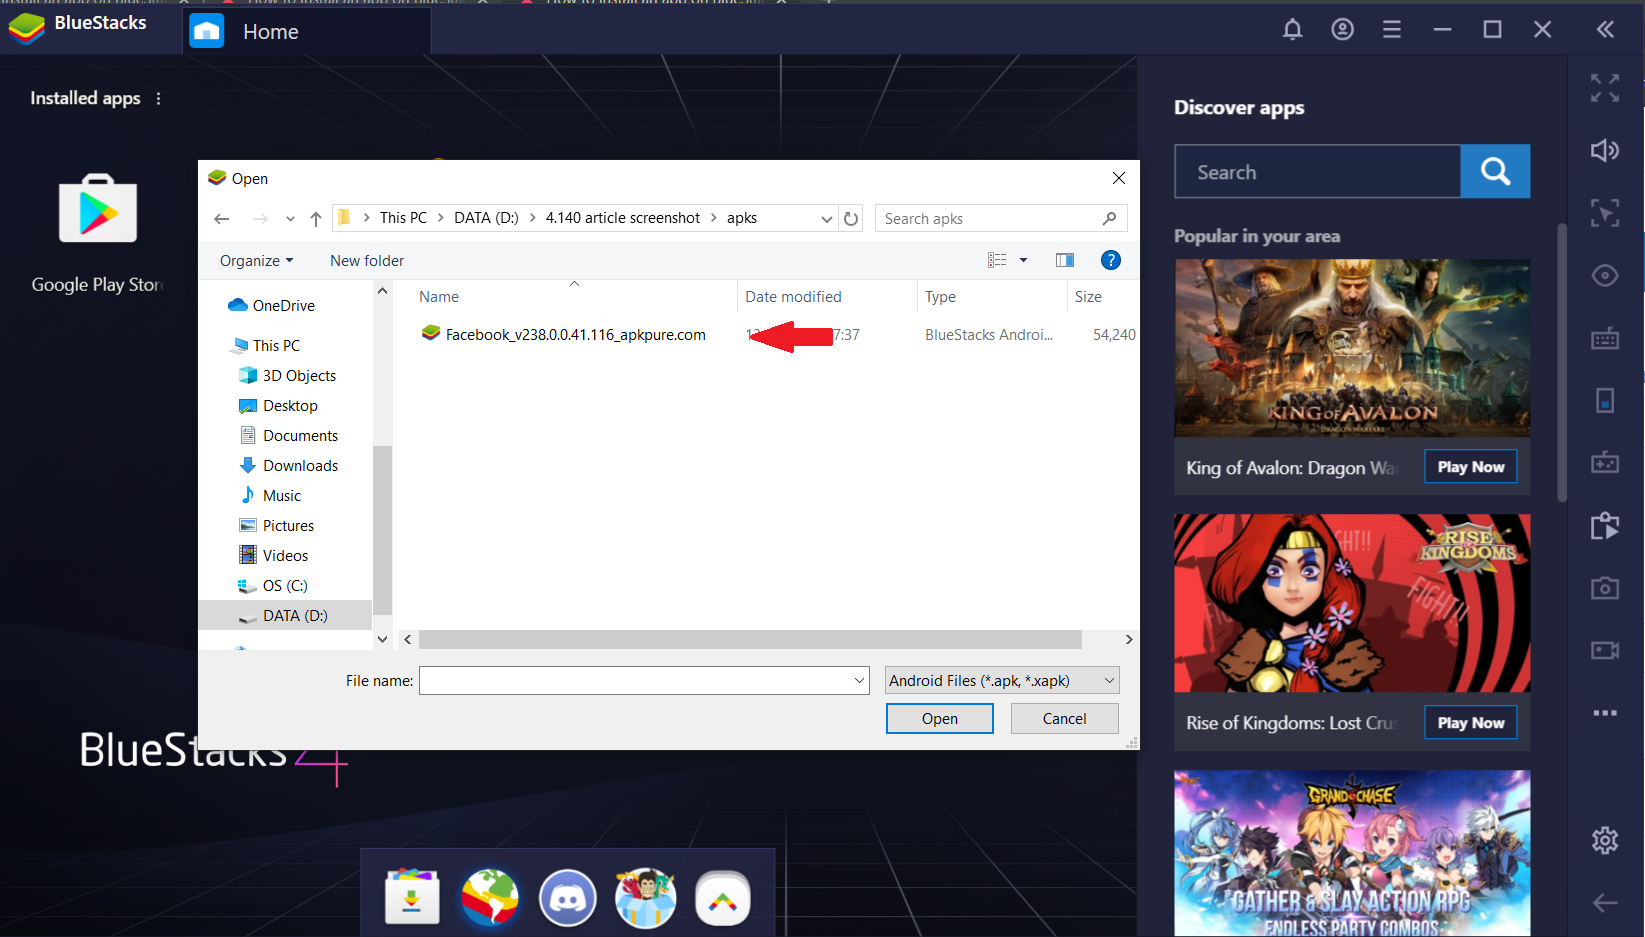This screenshot has height=937, width=1645.
Task: Open the globe dock icon
Action: [490, 897]
